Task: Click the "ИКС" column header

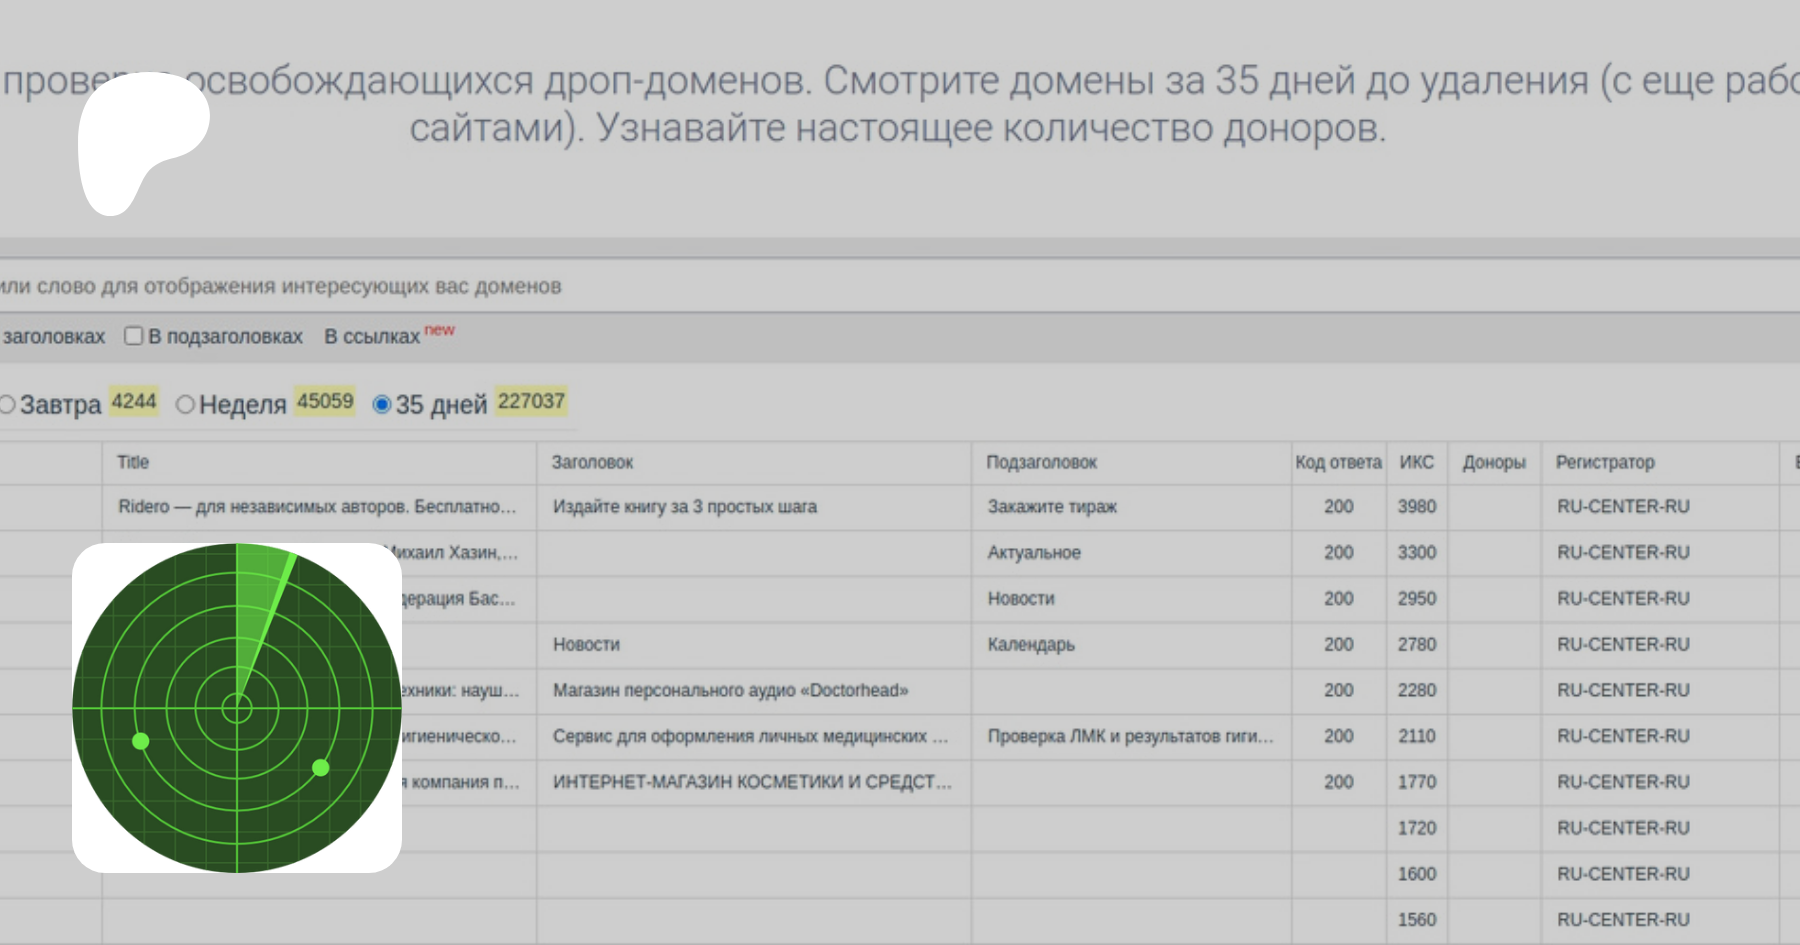Action: point(1416,462)
